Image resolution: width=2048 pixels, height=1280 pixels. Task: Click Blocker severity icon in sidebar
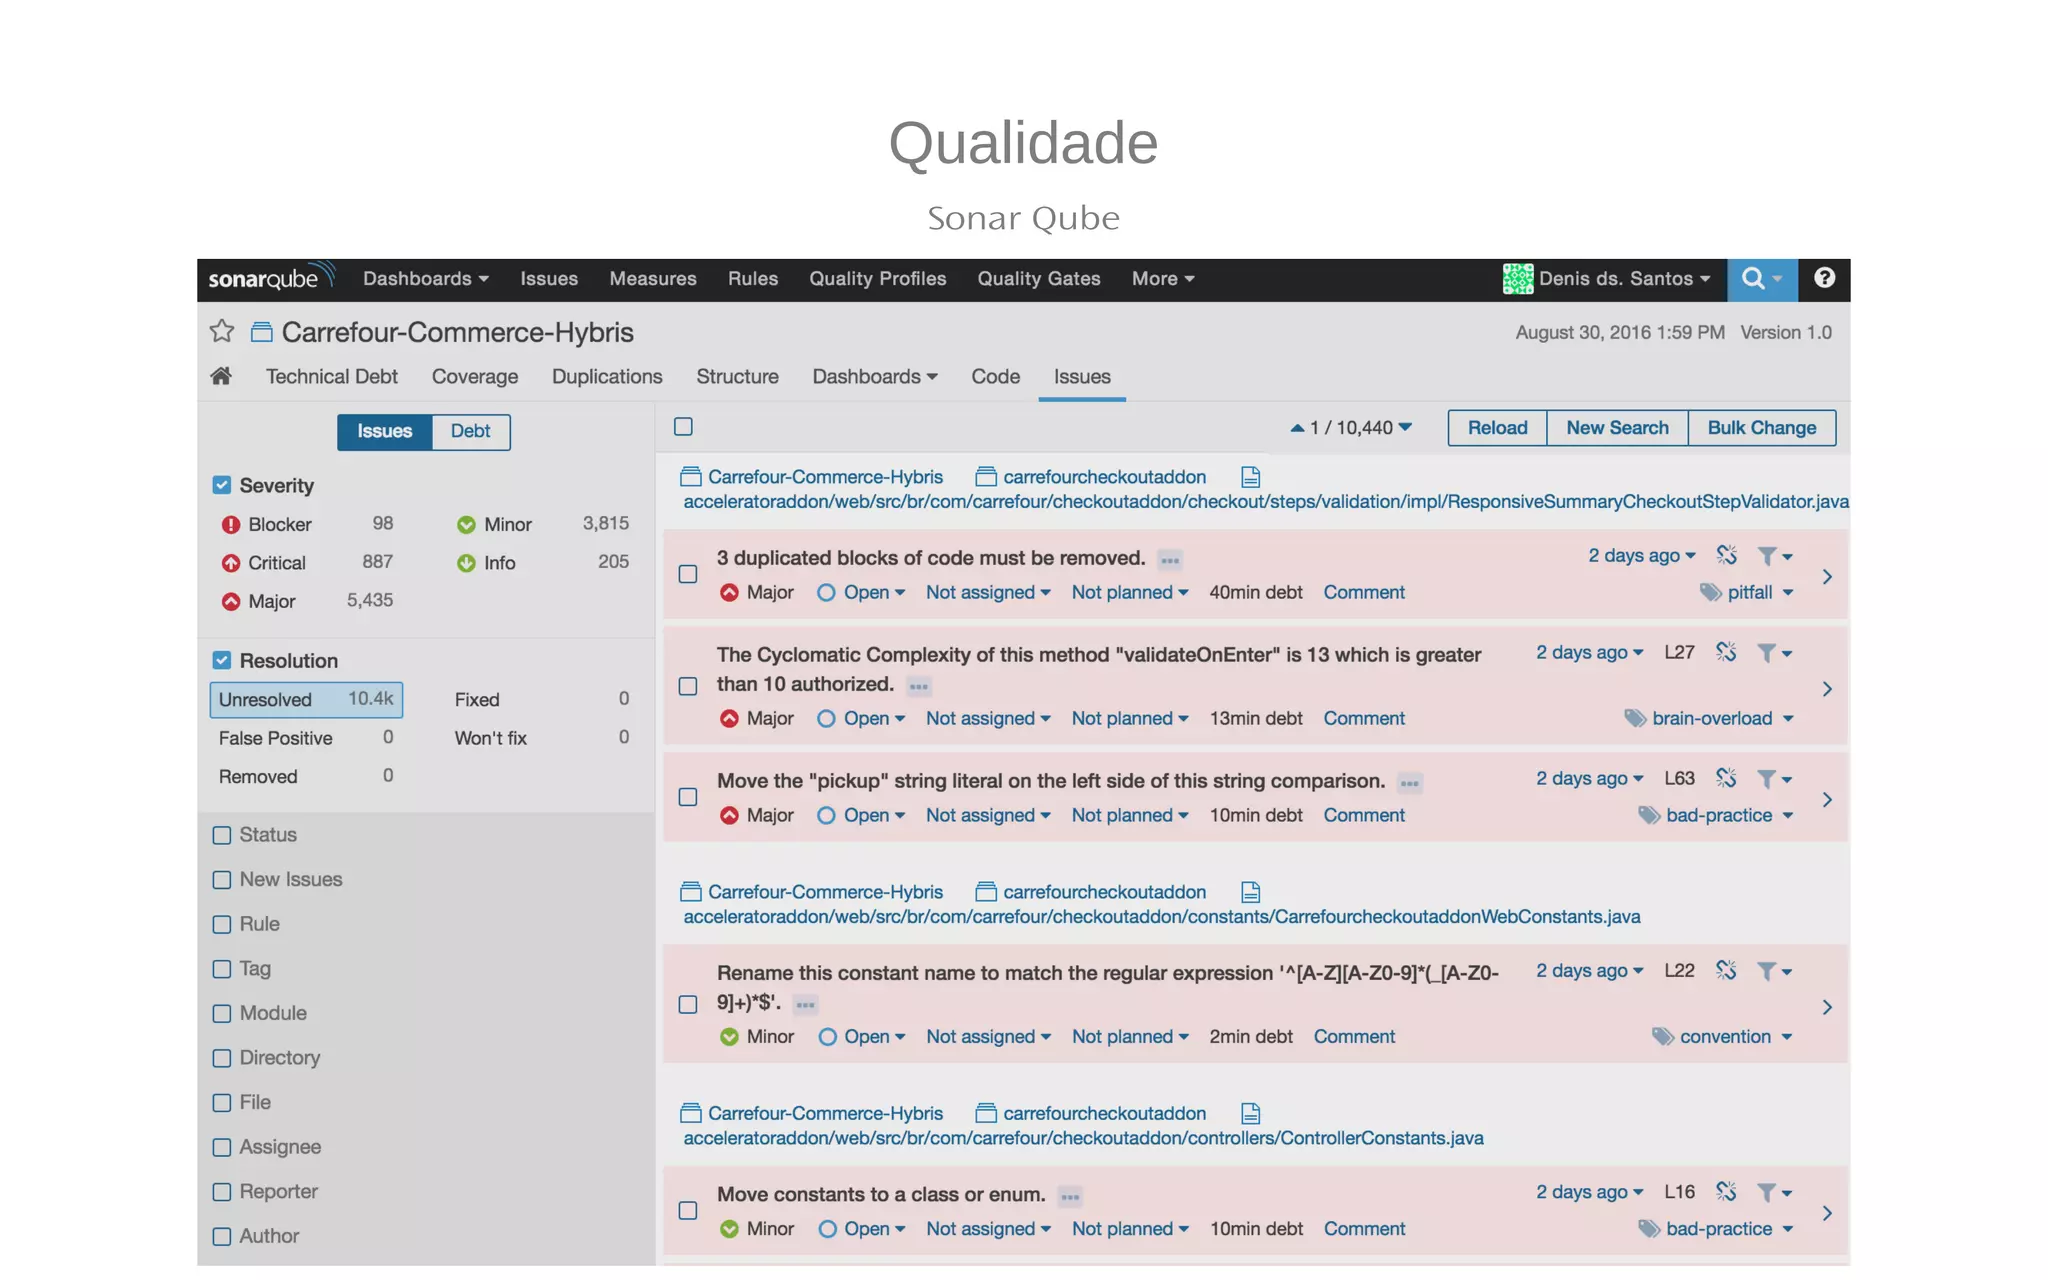click(x=231, y=524)
